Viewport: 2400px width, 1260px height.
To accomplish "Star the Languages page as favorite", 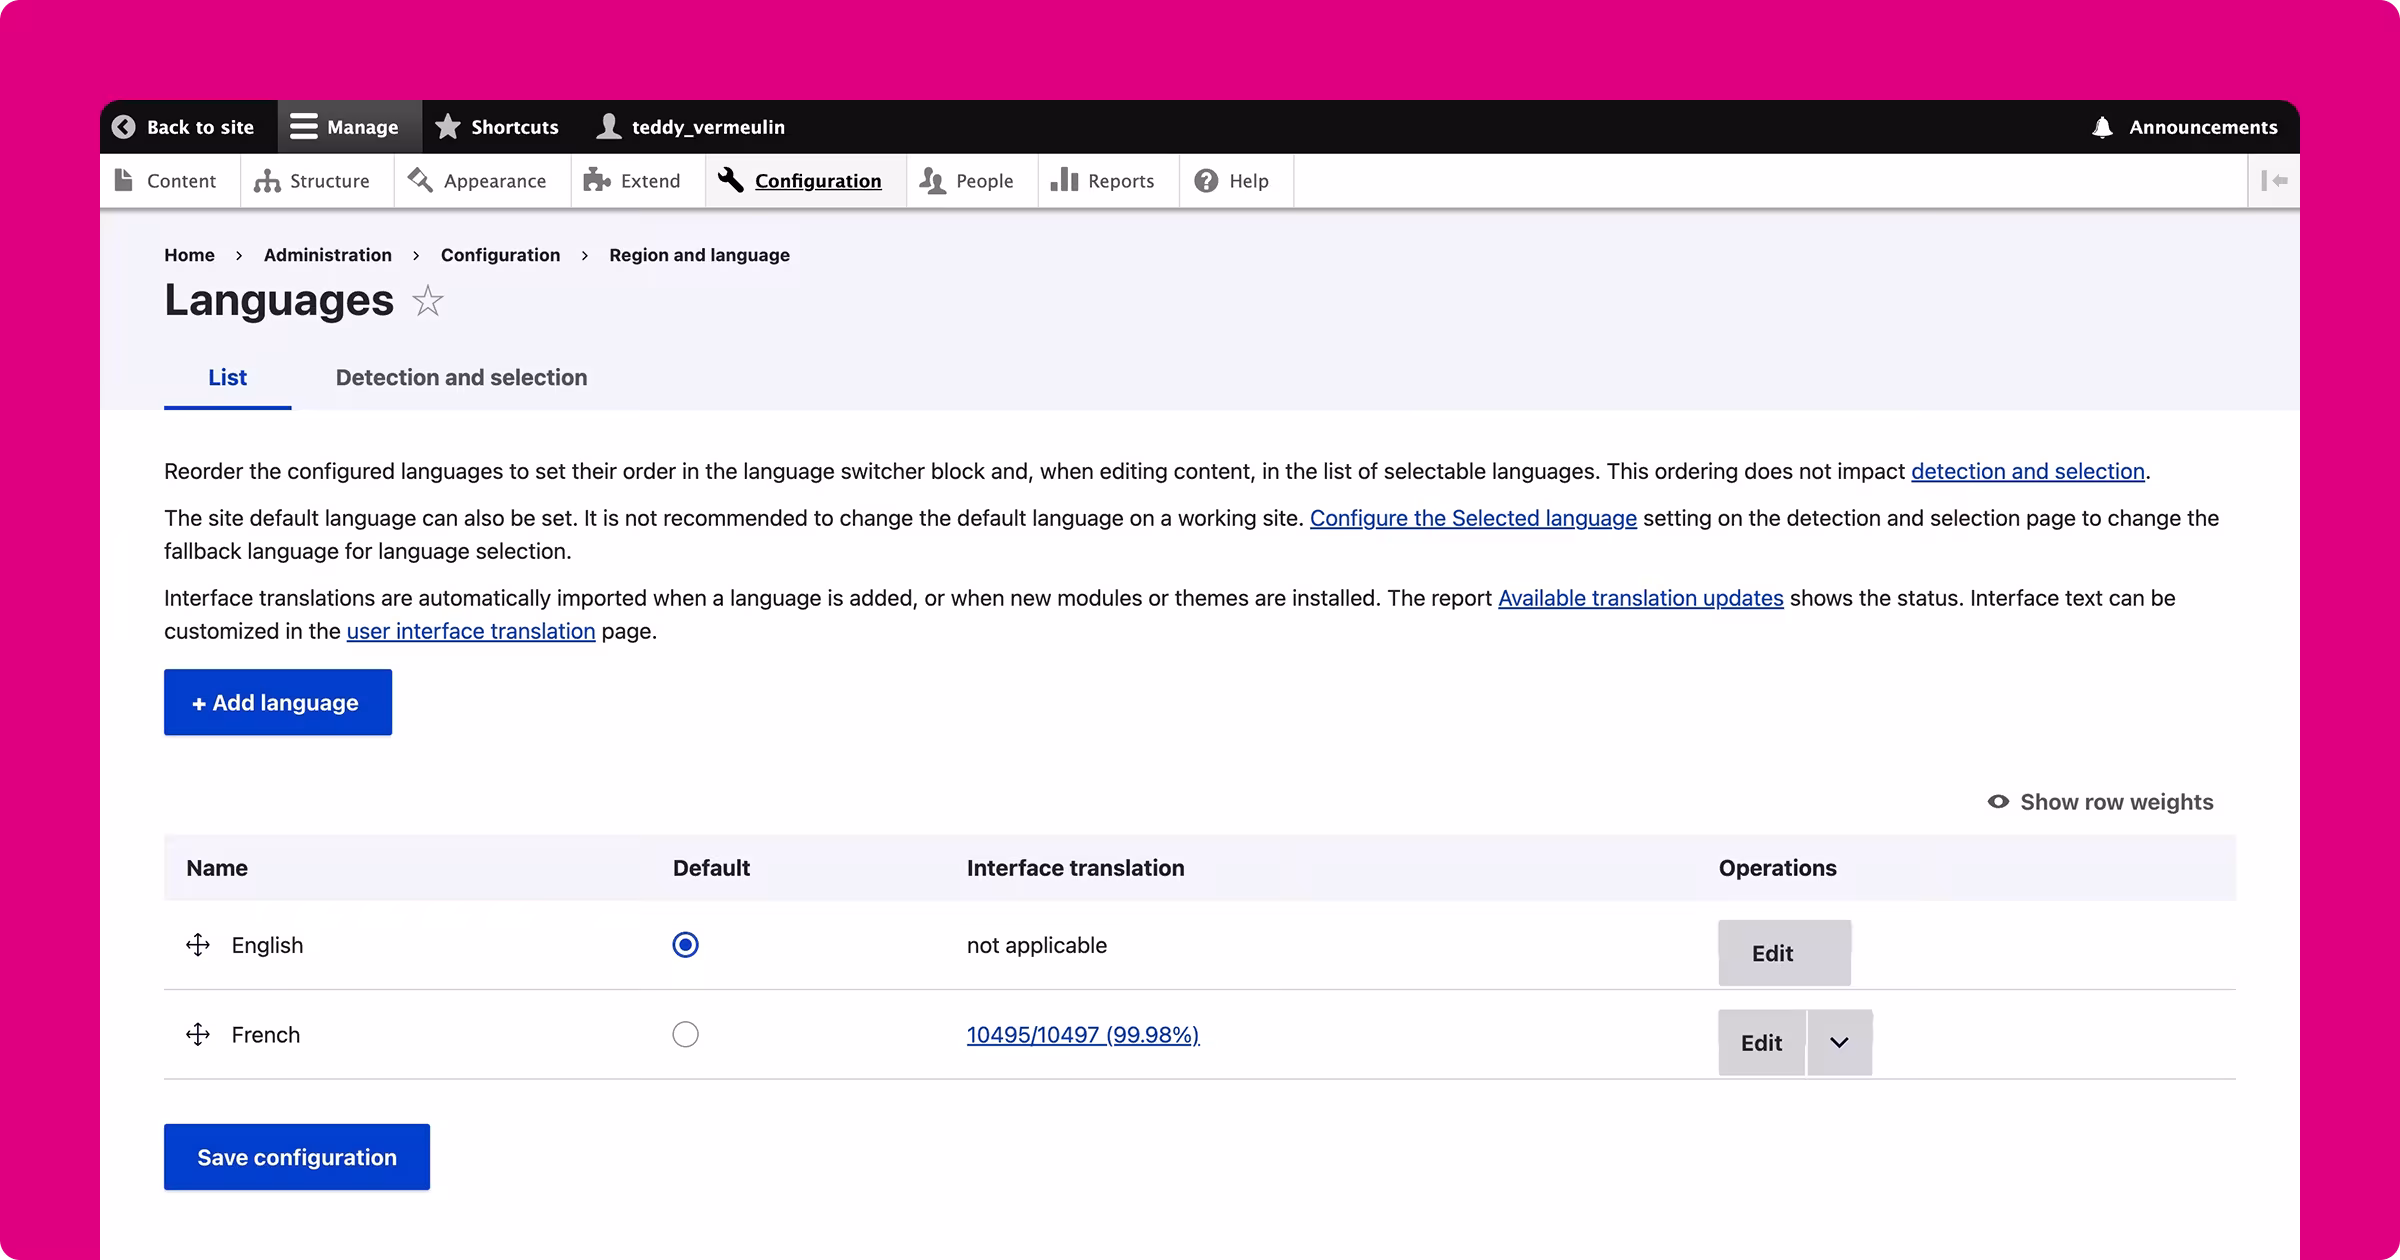I will [427, 300].
